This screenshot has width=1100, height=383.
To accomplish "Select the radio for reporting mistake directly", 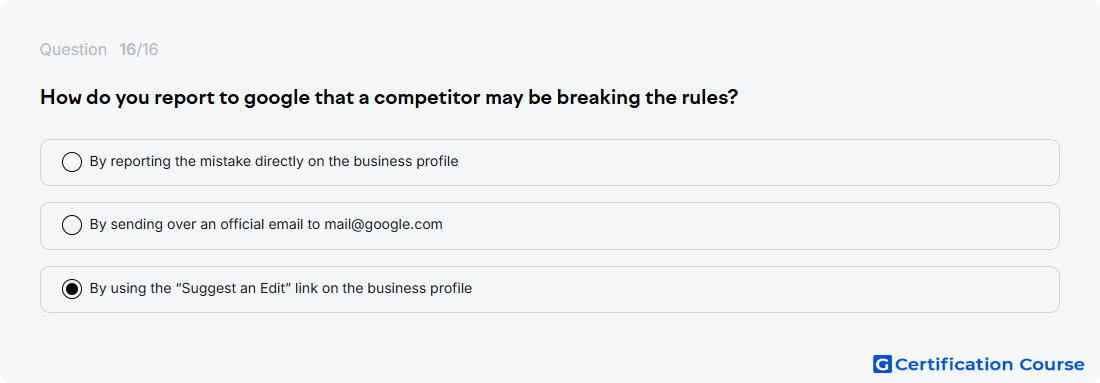I will pos(72,162).
